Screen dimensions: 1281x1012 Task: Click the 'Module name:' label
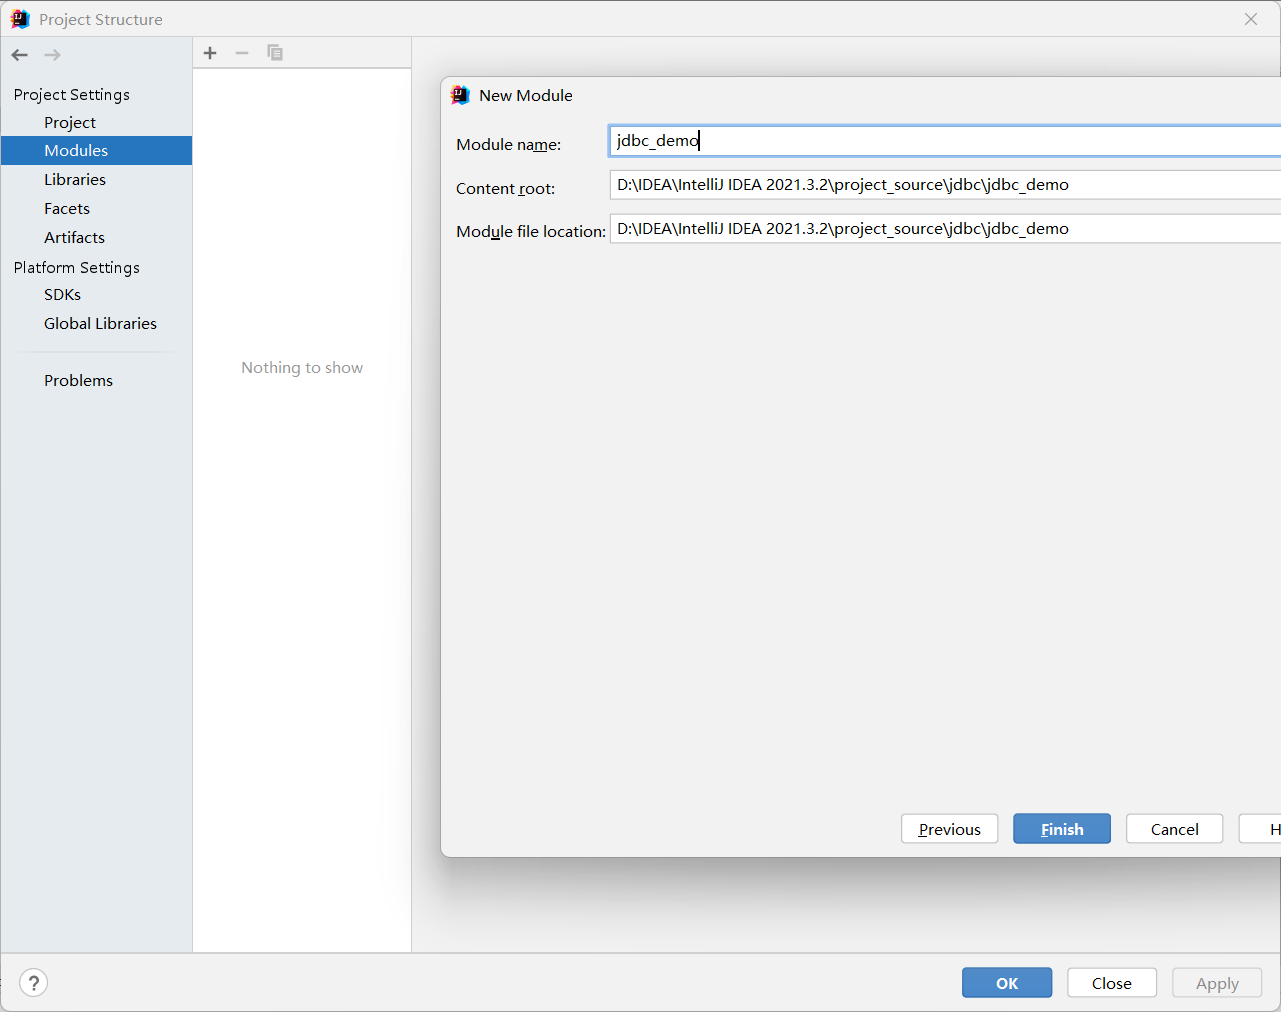[508, 144]
